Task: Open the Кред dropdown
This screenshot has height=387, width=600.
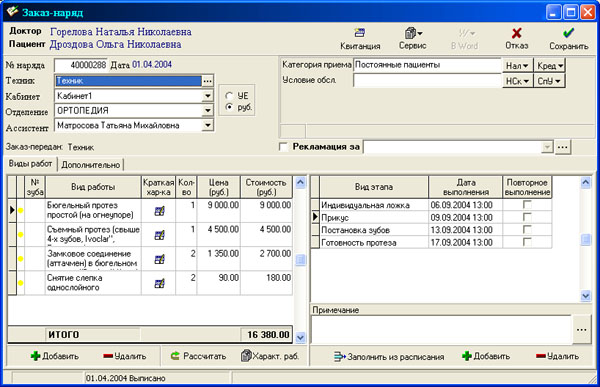Action: (x=549, y=66)
